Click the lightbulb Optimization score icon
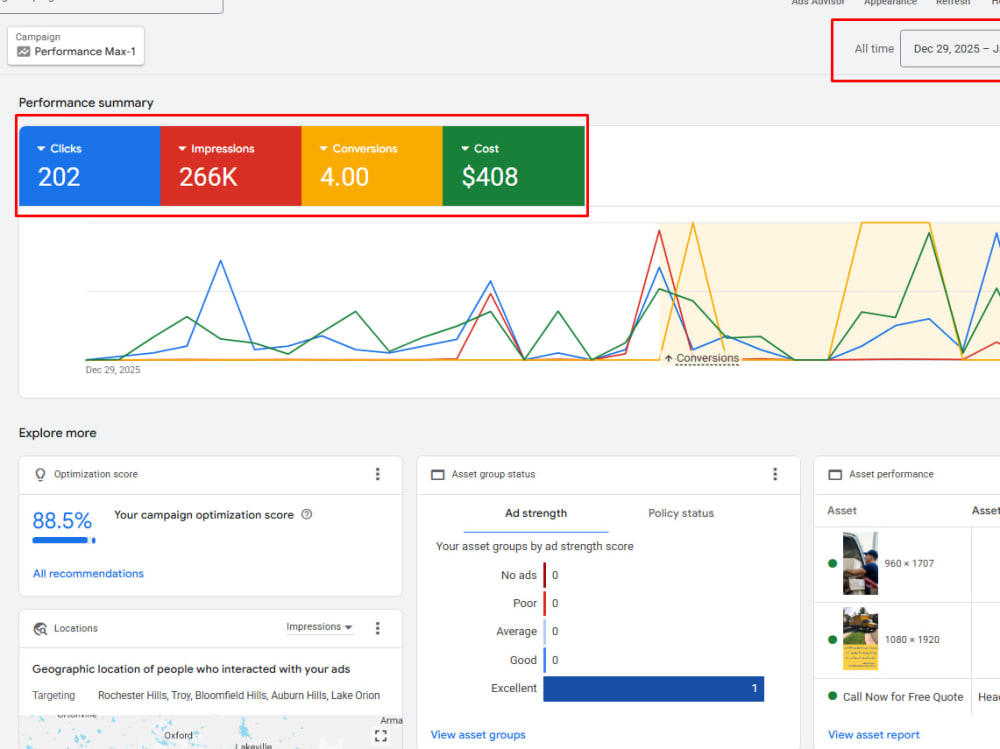This screenshot has width=1000, height=749. click(x=40, y=474)
